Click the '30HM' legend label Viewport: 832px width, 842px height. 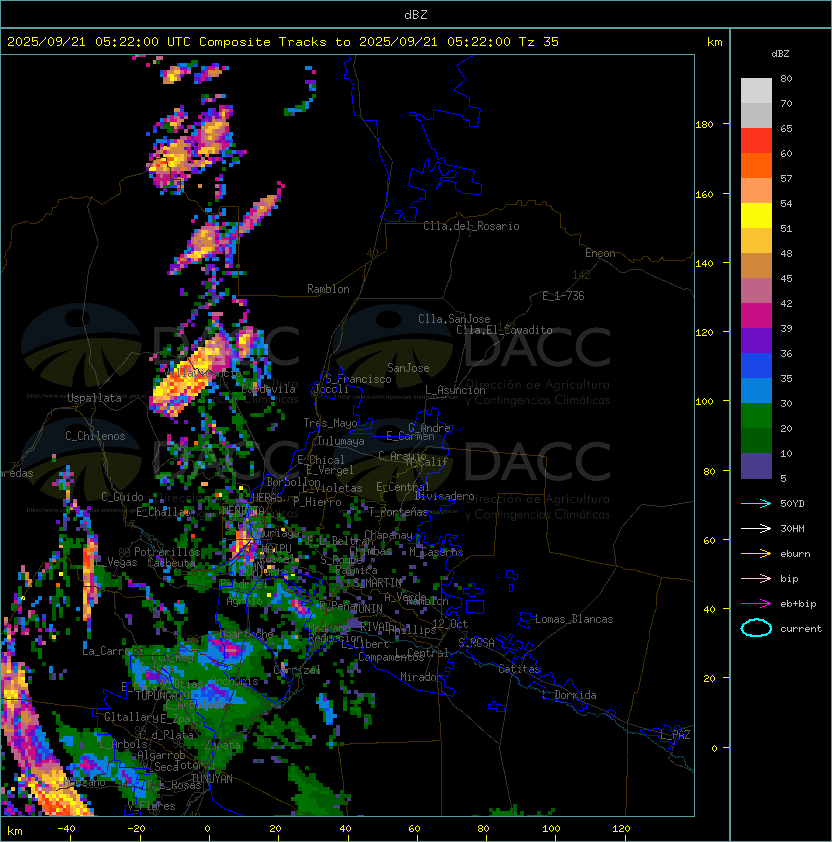click(792, 529)
